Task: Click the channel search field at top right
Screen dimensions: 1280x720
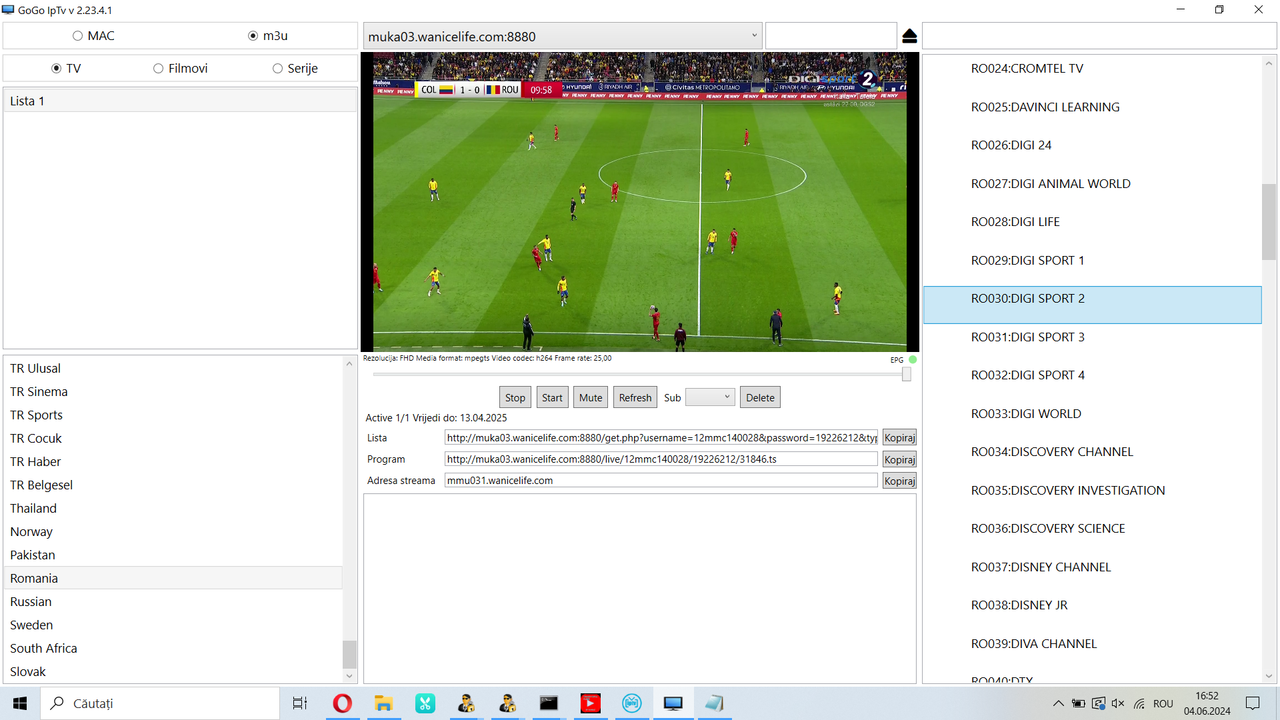Action: click(x=1099, y=36)
